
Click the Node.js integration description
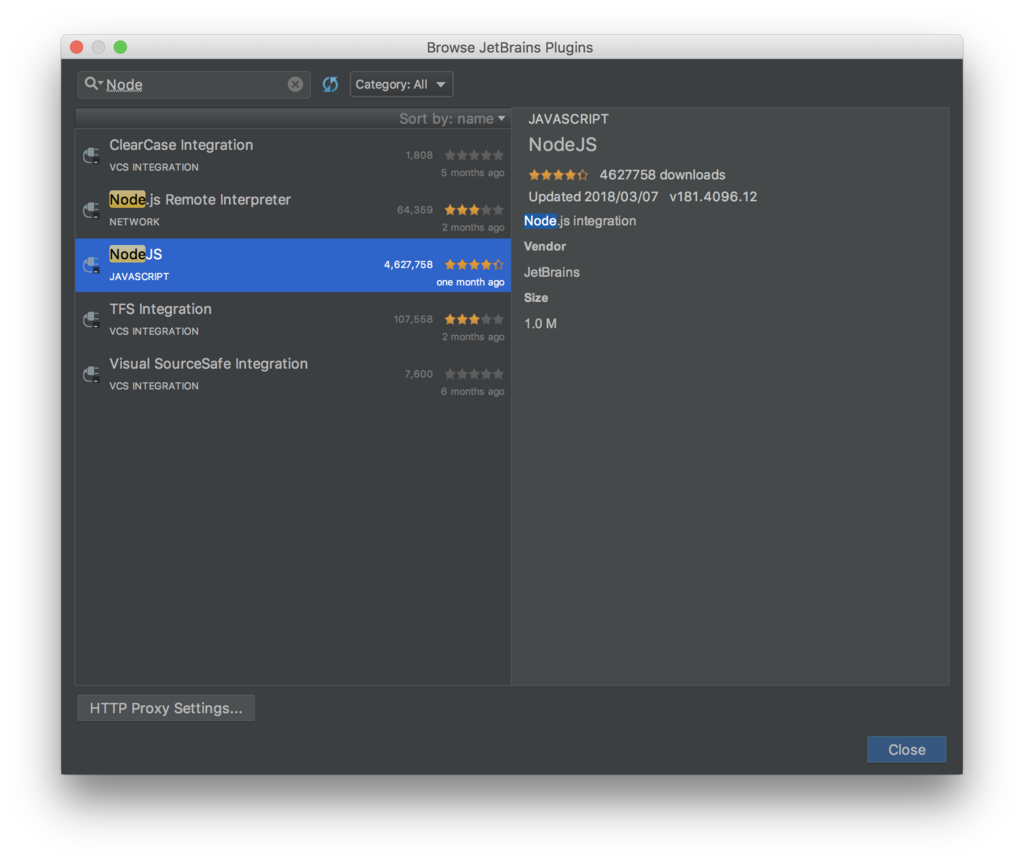pyautogui.click(x=580, y=221)
